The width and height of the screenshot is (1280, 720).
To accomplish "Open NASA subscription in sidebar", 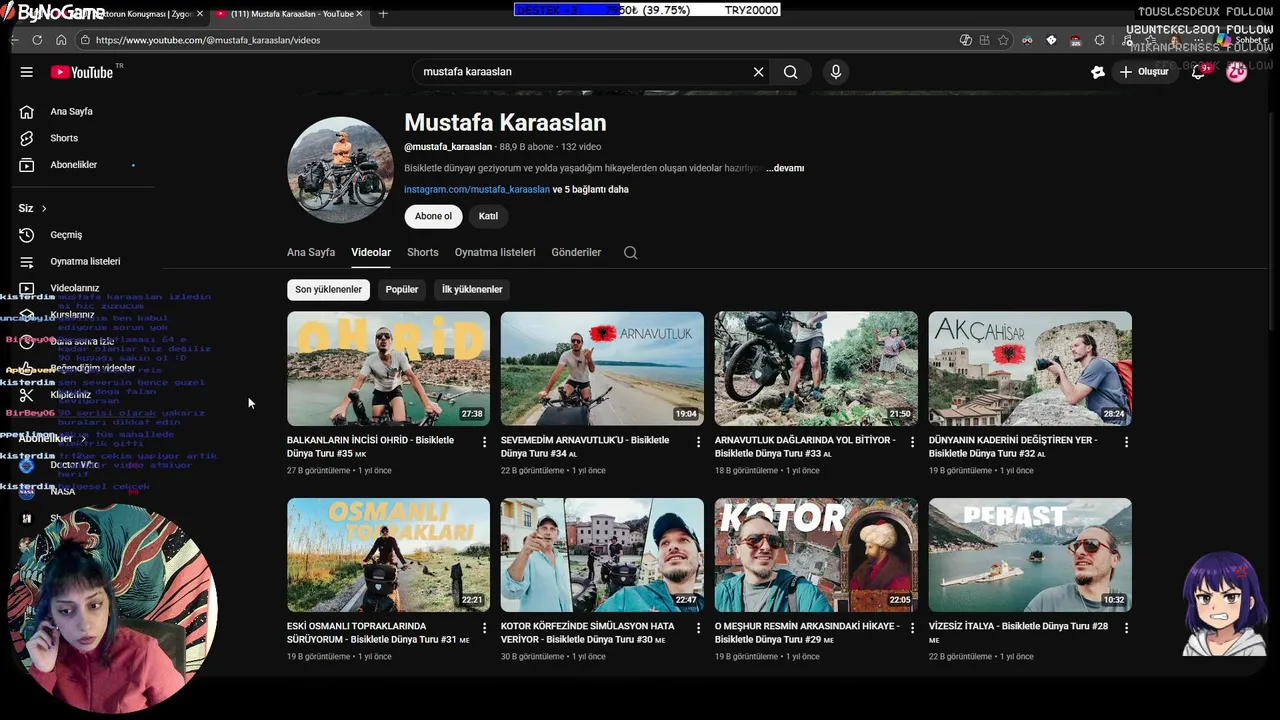I will 63,492.
